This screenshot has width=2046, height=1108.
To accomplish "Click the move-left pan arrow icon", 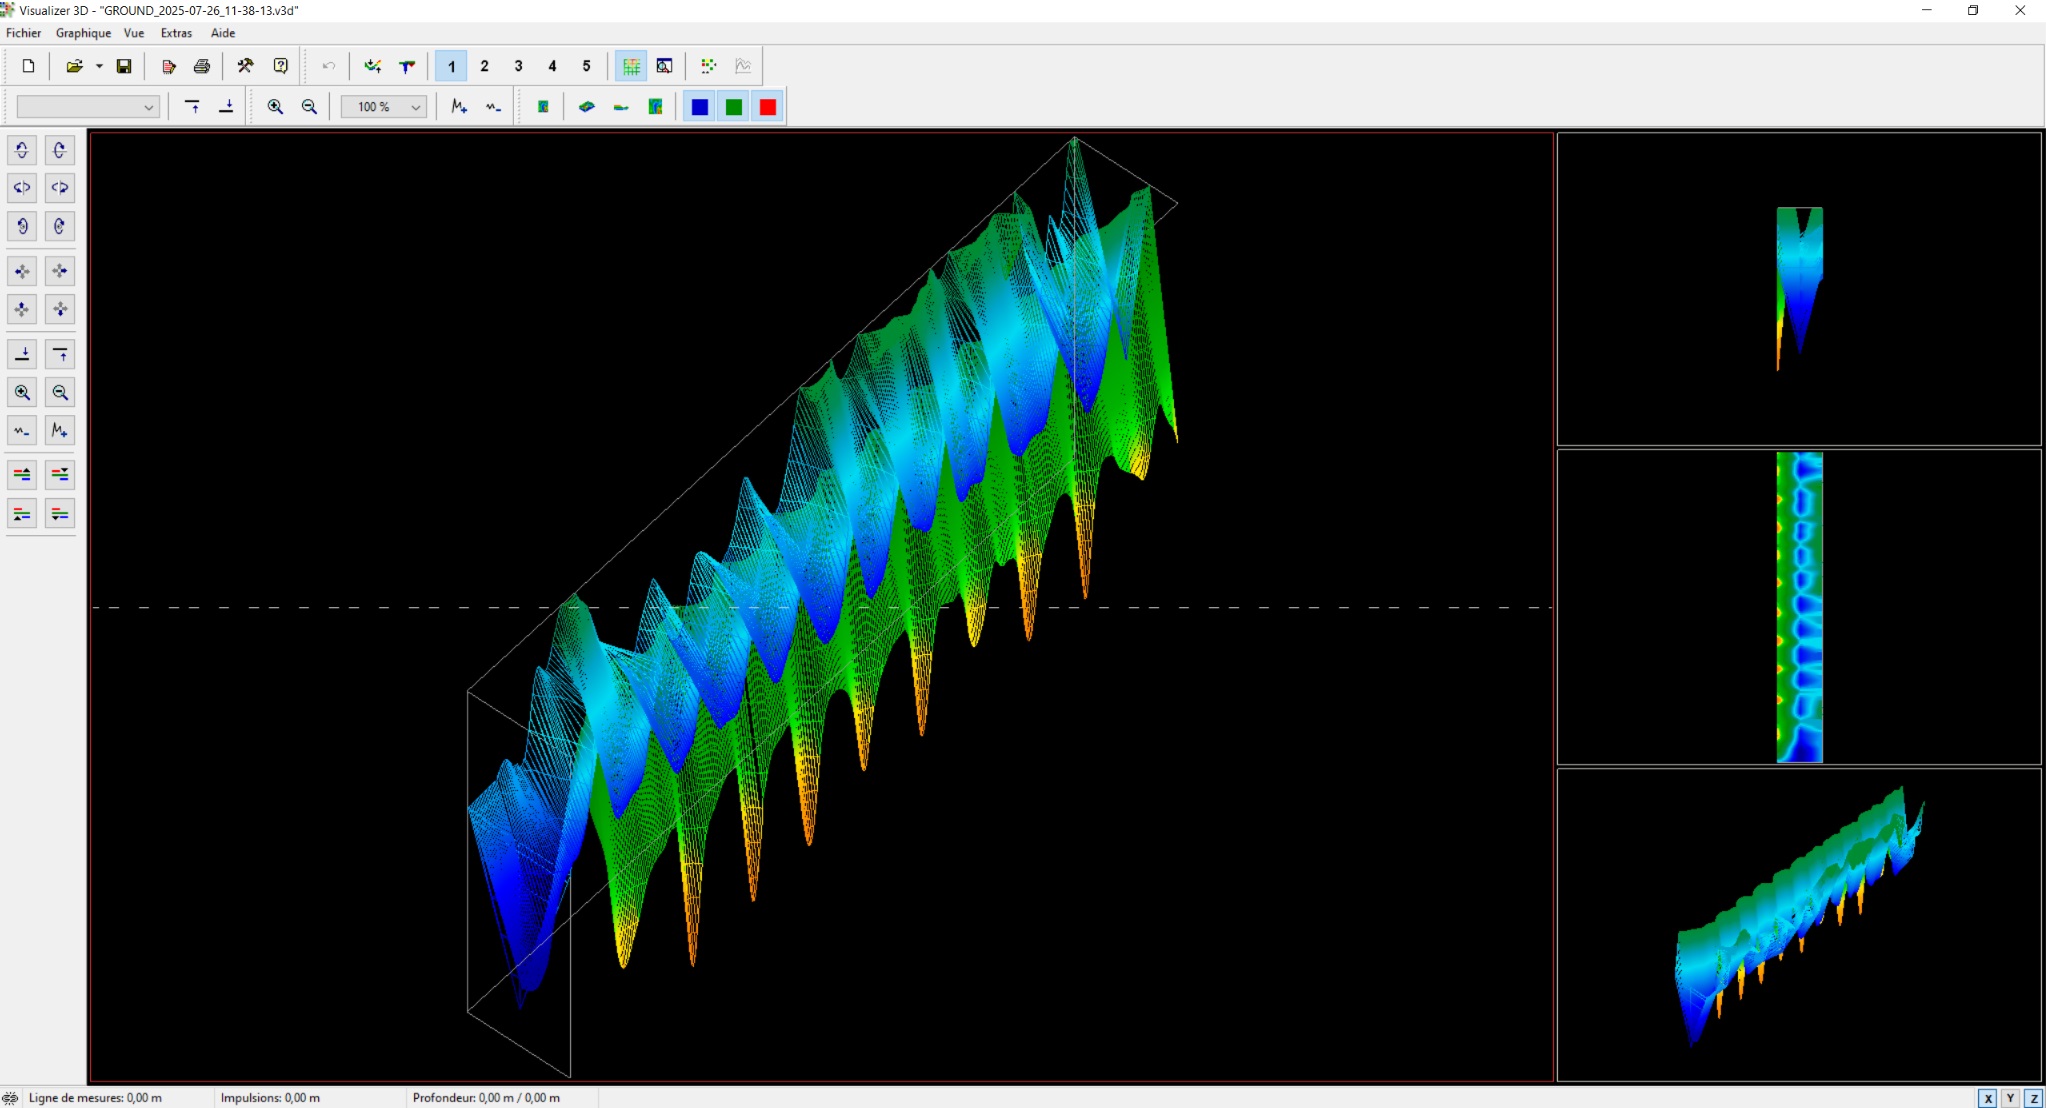I will (22, 271).
